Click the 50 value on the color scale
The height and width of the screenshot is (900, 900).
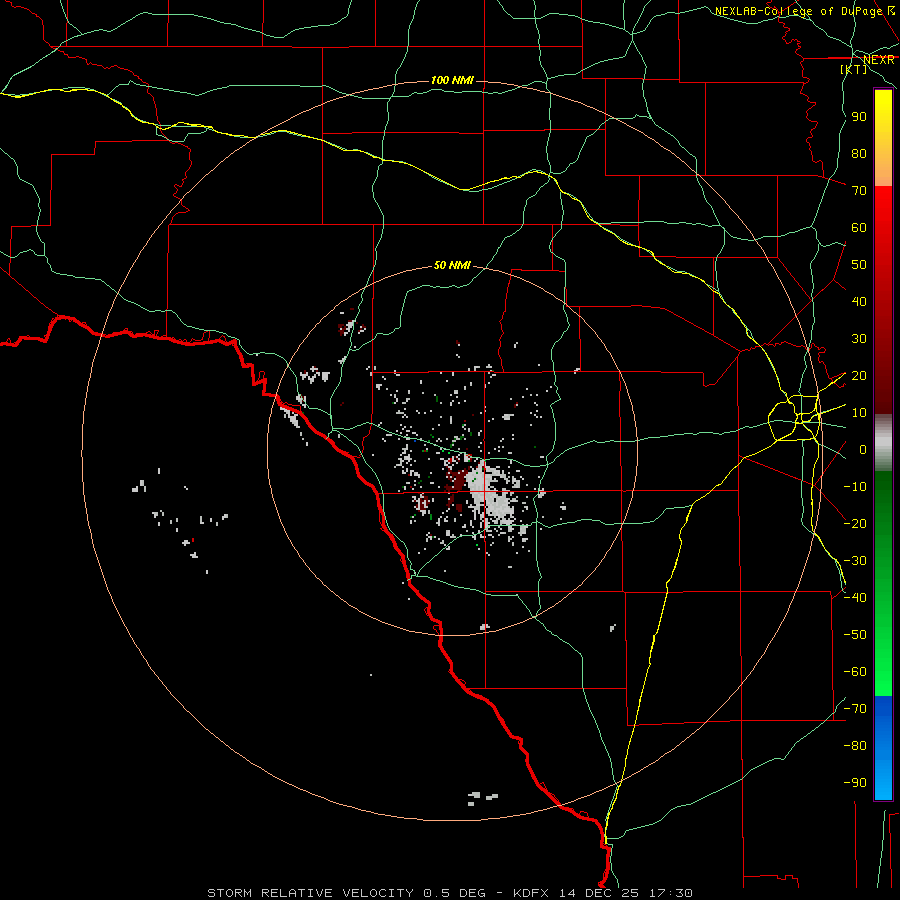(x=859, y=265)
